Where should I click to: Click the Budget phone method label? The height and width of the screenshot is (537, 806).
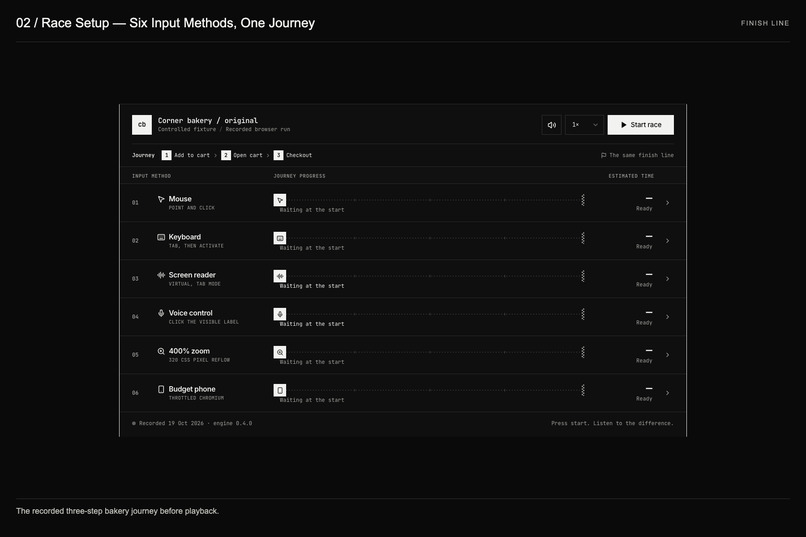coord(192,389)
